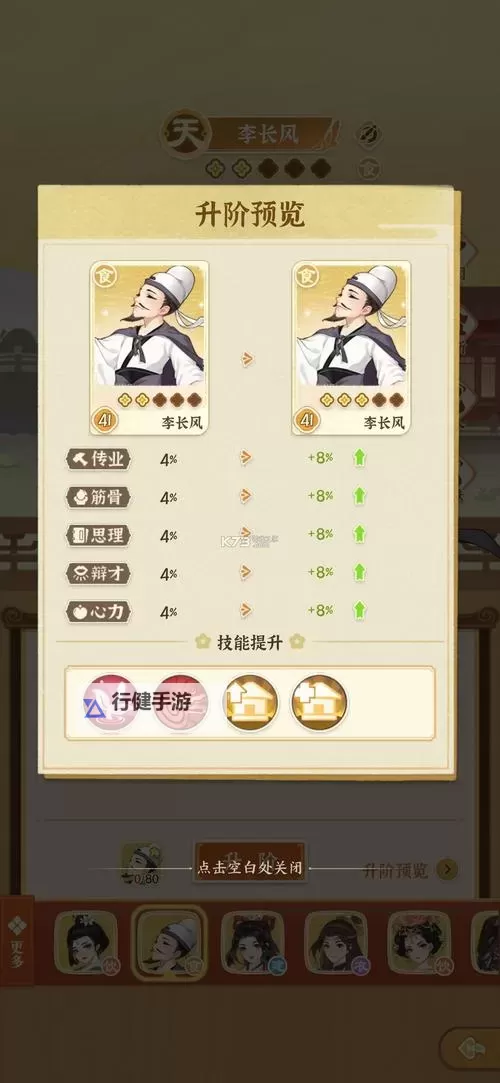Tap the 传业 attribute icon label
Screen dimensions: 500x1083
98,459
